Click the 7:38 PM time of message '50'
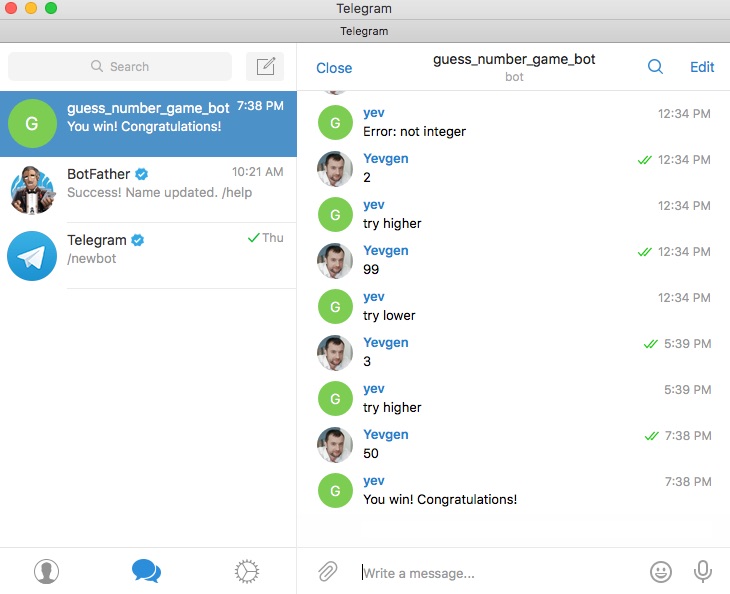 point(688,436)
